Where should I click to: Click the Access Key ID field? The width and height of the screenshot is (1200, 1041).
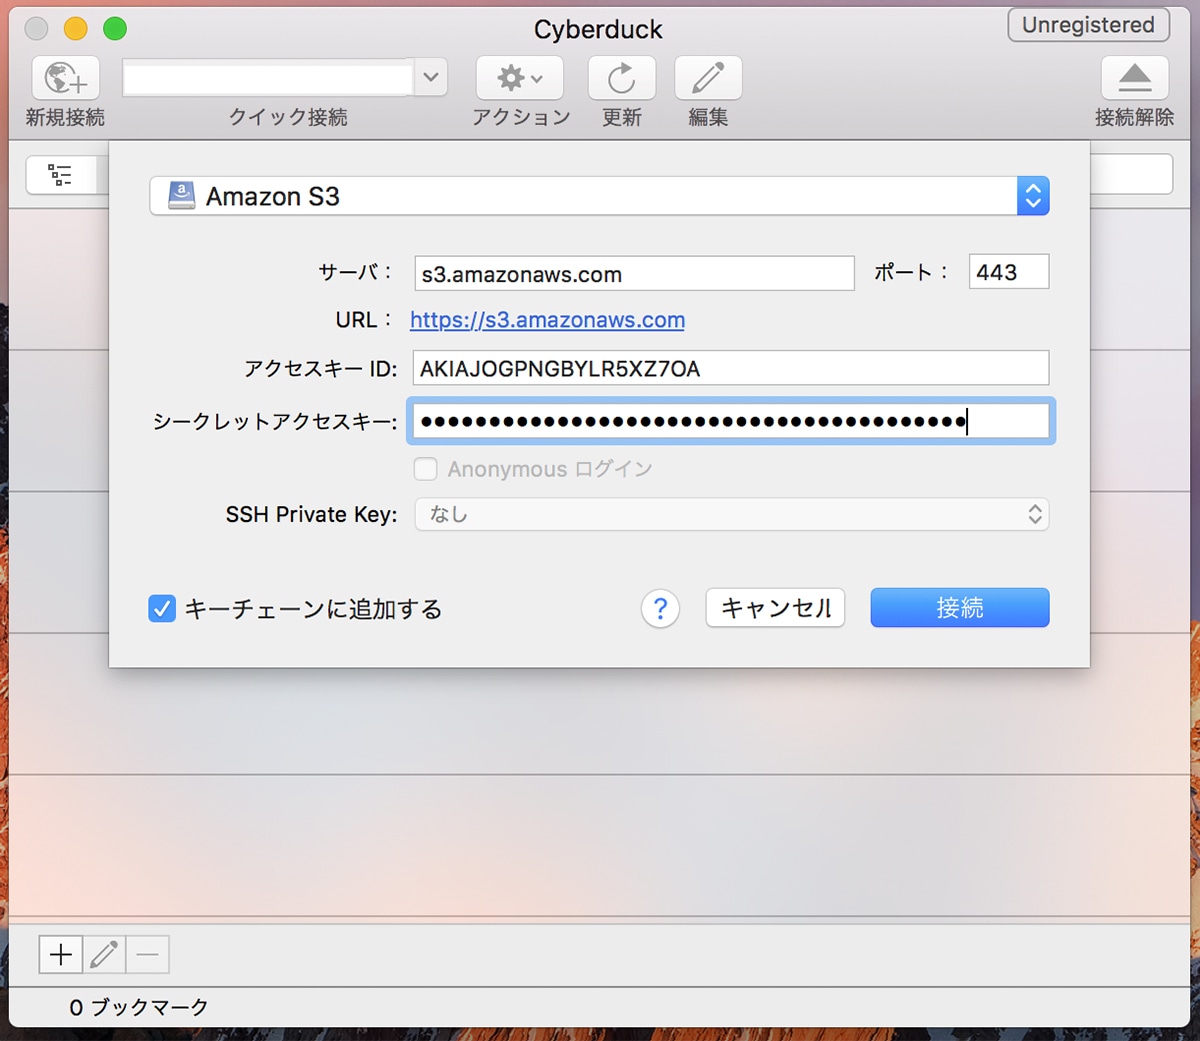click(731, 368)
